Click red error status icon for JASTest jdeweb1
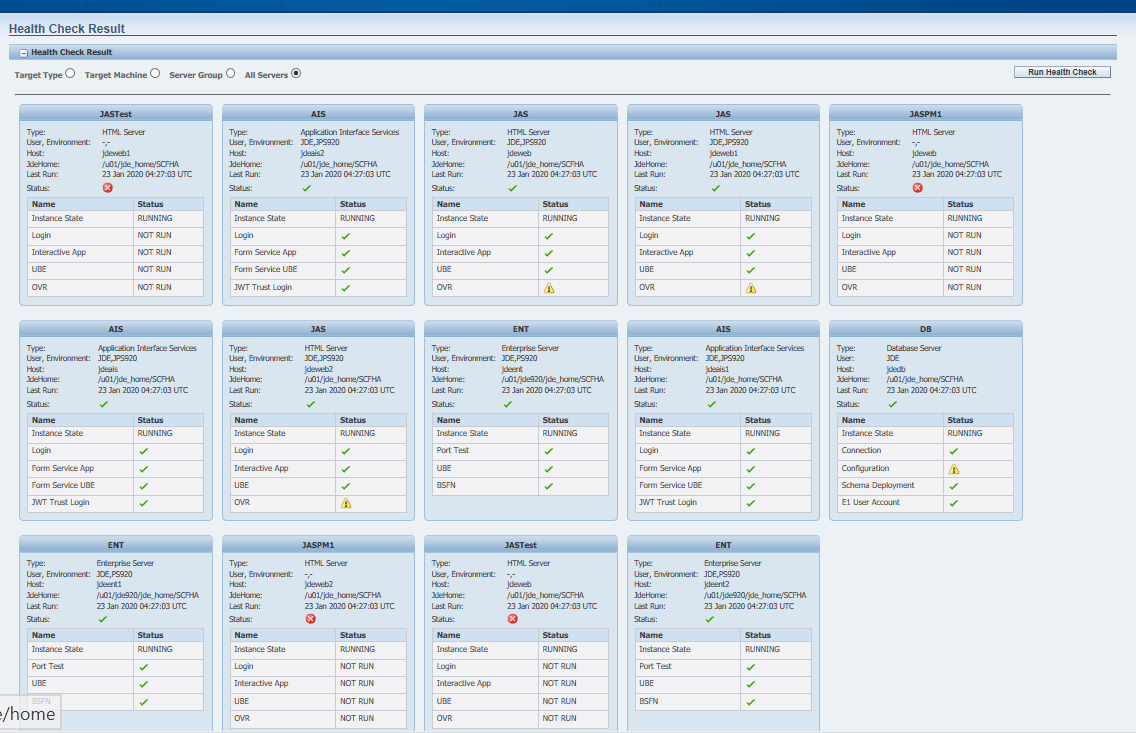 click(x=107, y=188)
